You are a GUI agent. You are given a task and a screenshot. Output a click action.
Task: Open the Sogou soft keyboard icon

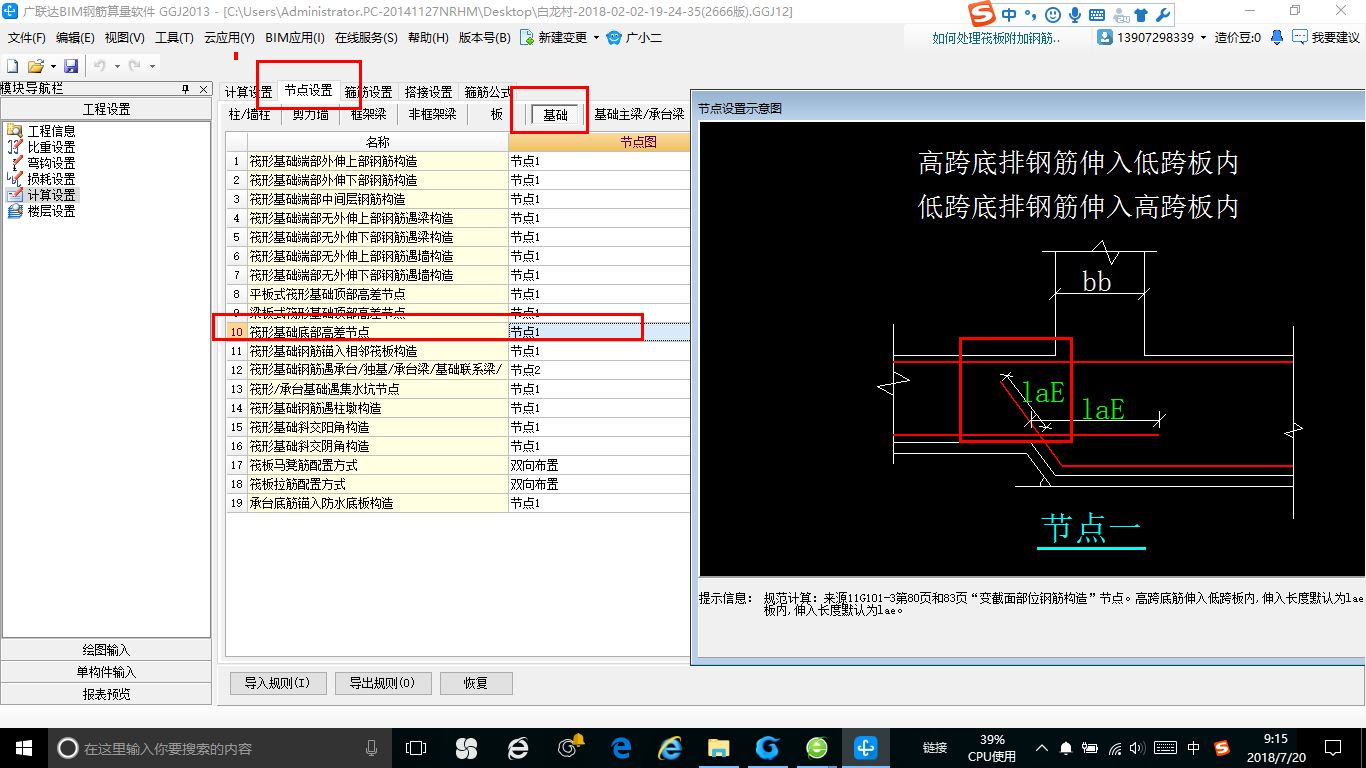tap(1097, 15)
